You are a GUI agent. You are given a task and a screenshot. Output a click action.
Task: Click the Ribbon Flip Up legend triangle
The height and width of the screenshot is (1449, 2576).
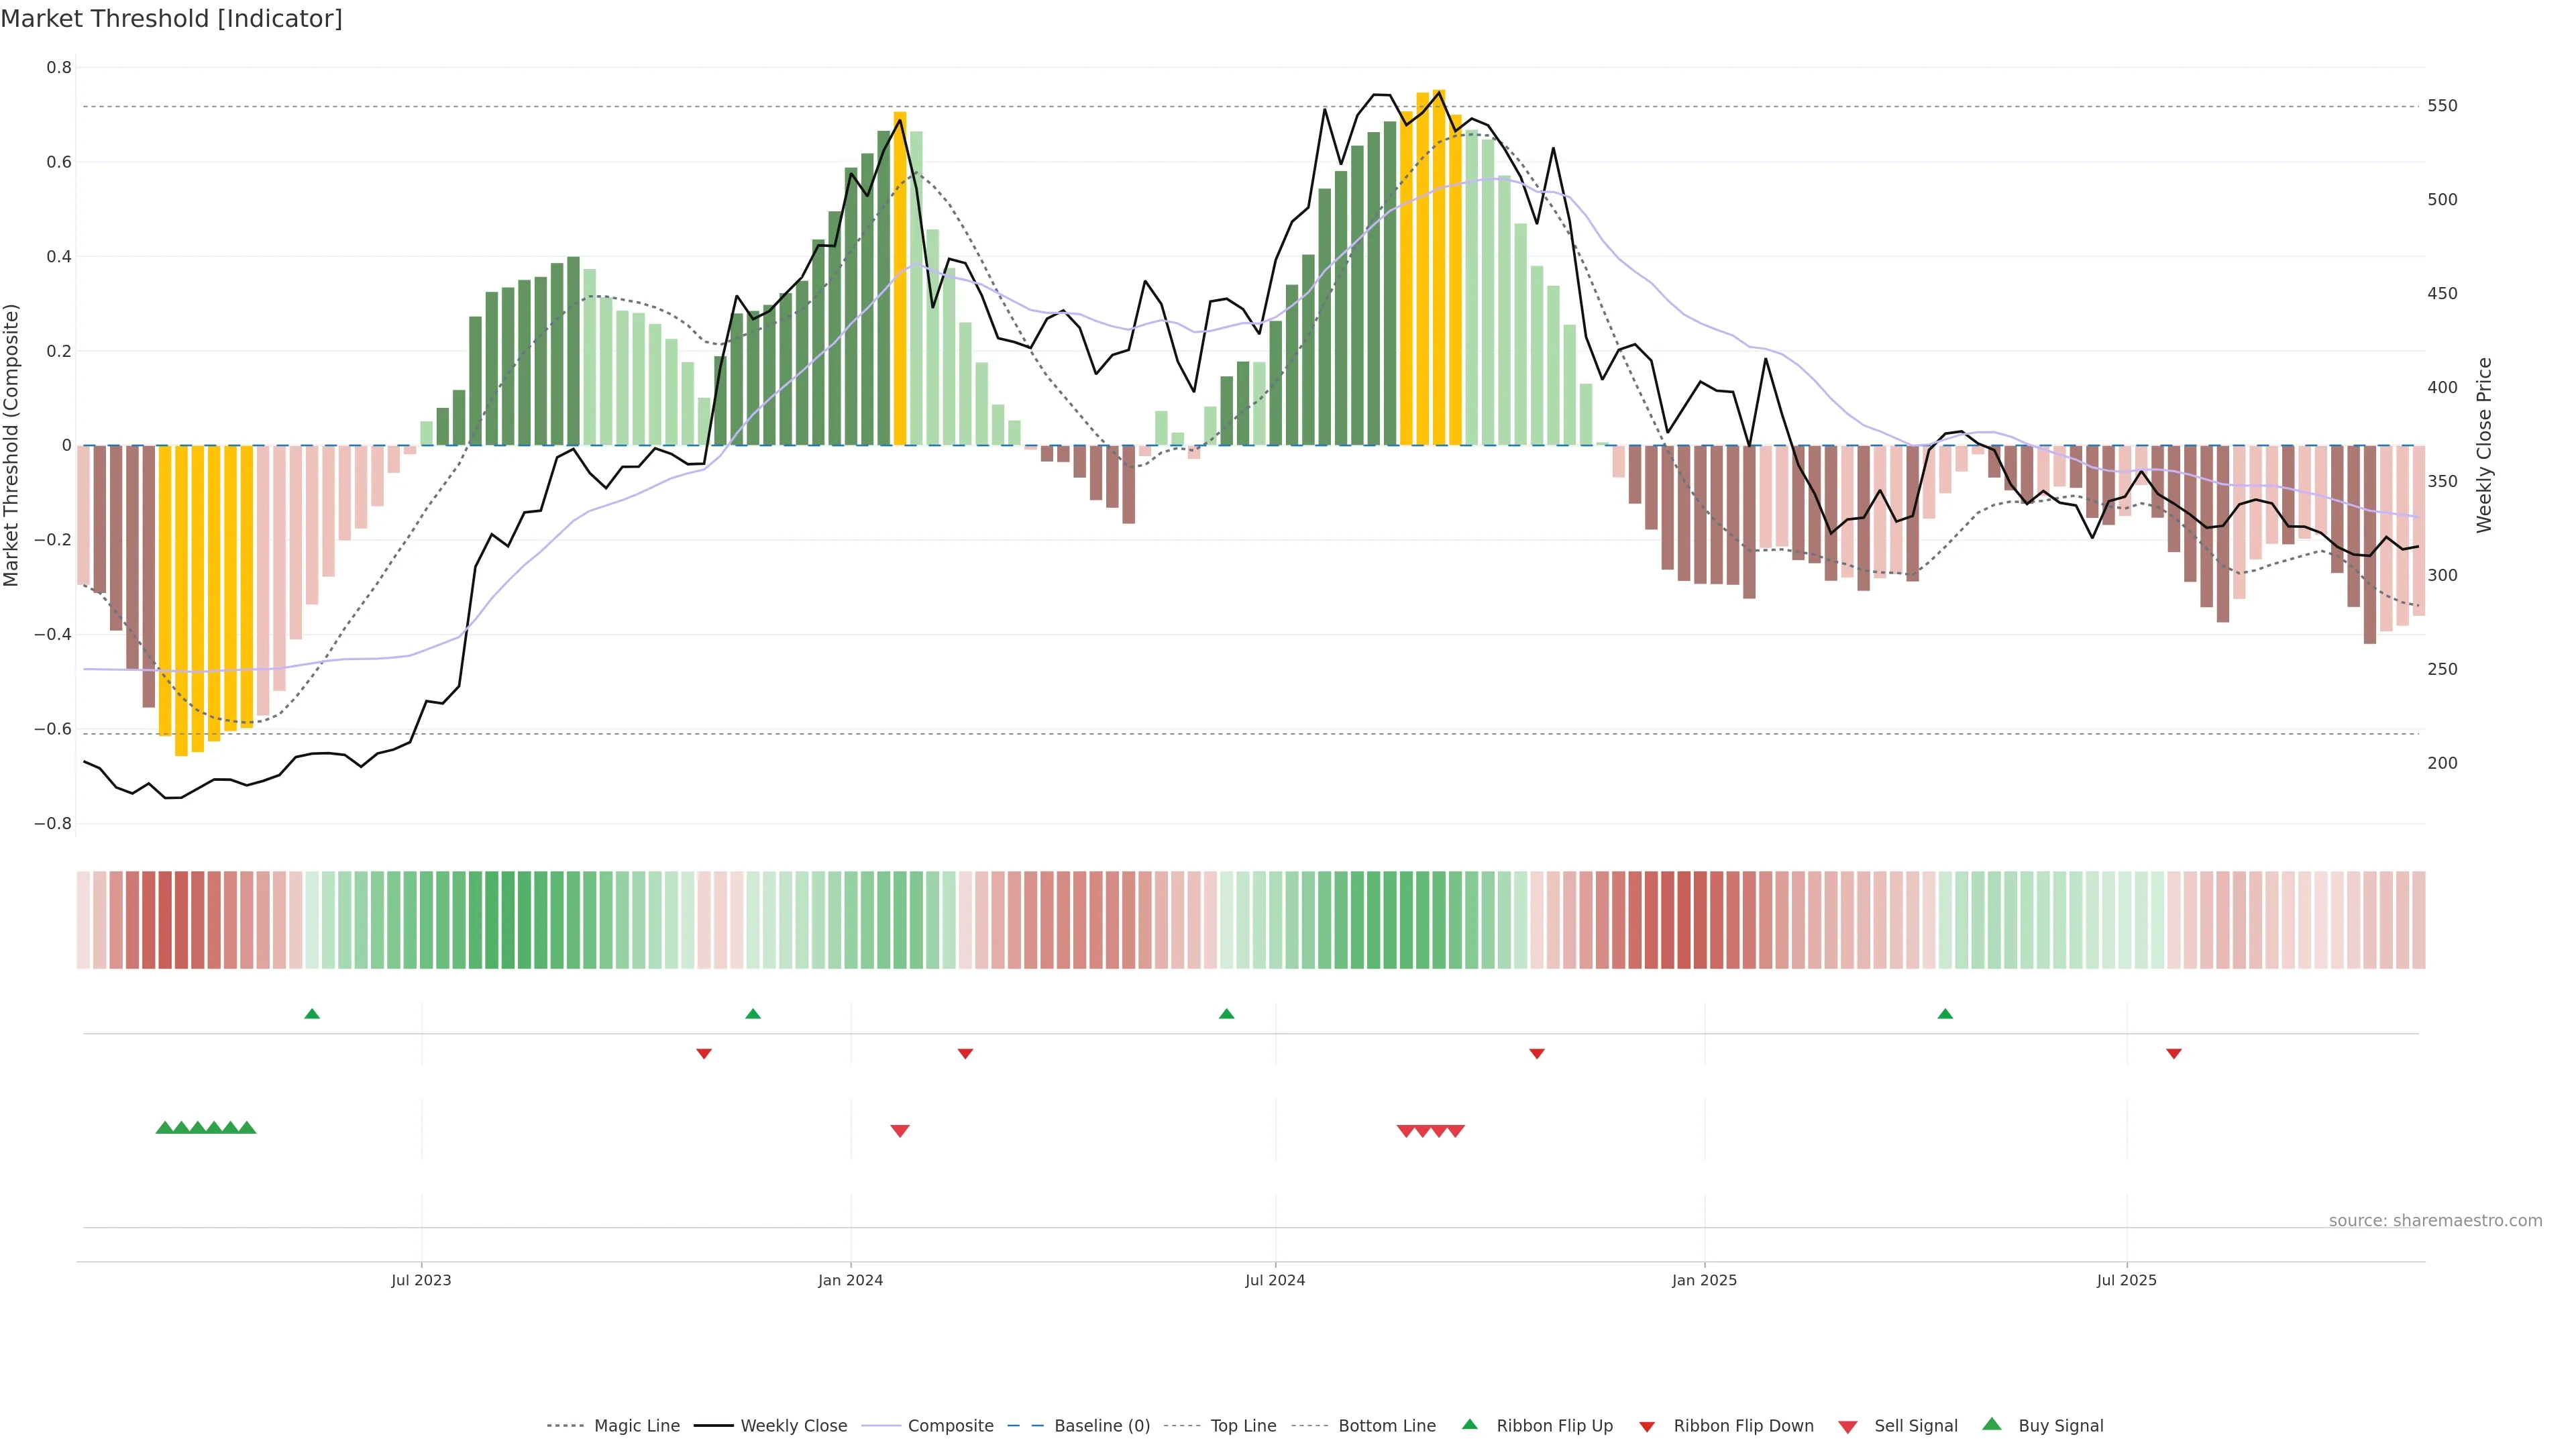pos(1469,1425)
